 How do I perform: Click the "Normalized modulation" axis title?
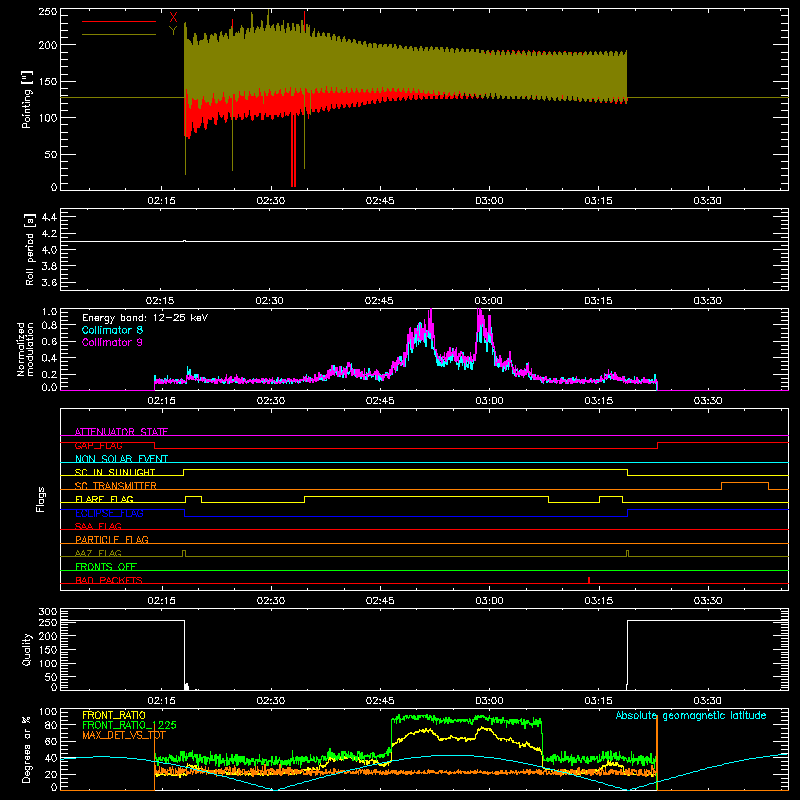click(x=25, y=349)
